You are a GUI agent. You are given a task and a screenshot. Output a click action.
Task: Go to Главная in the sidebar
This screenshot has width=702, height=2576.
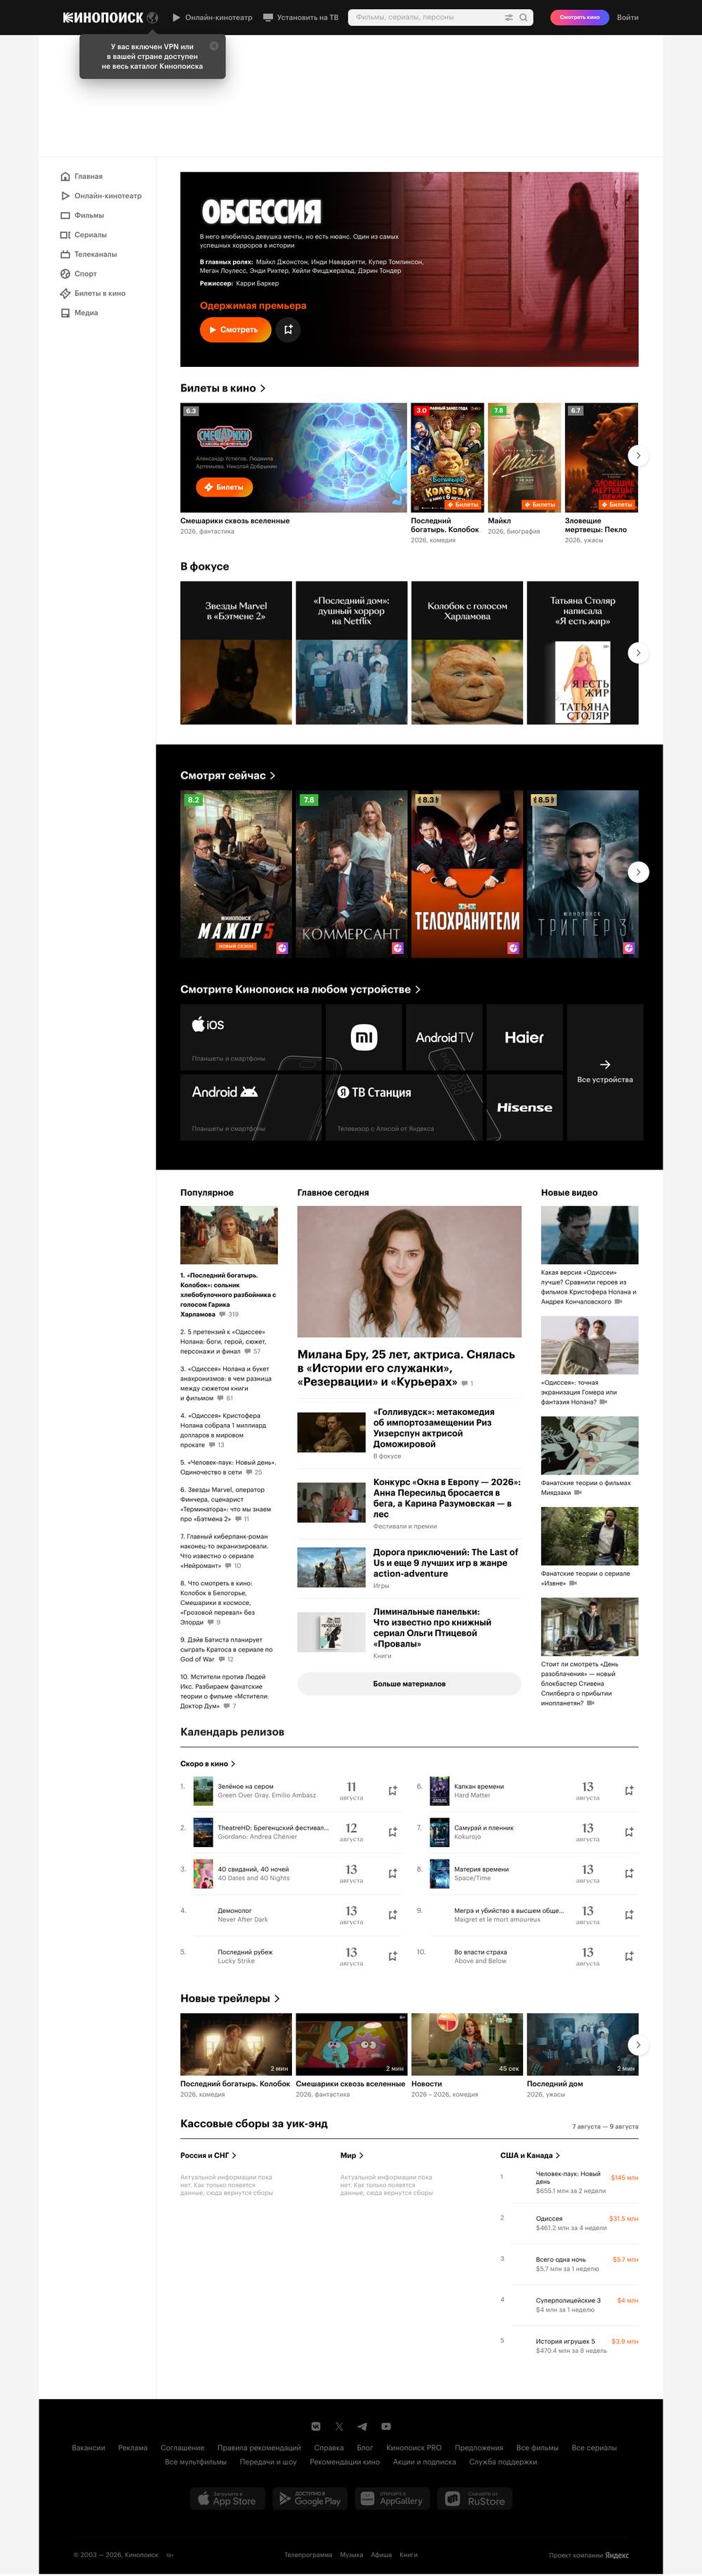pyautogui.click(x=82, y=176)
